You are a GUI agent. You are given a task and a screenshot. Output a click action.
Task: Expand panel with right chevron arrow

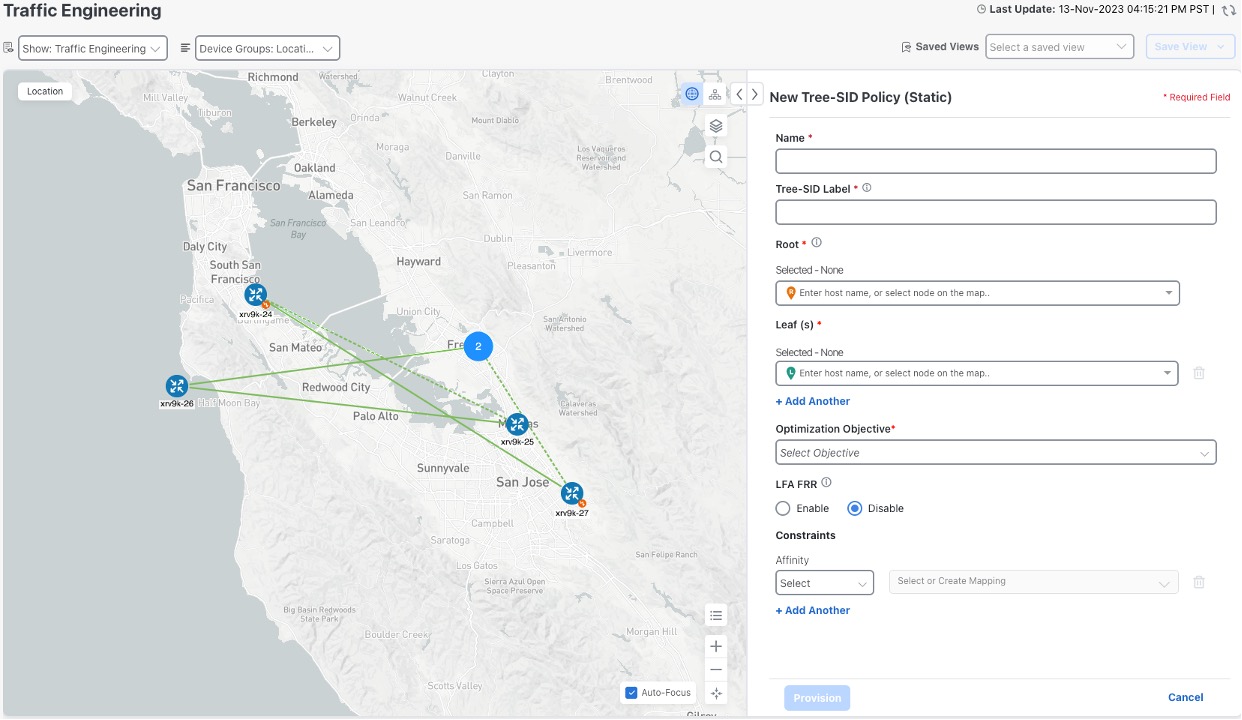[755, 94]
